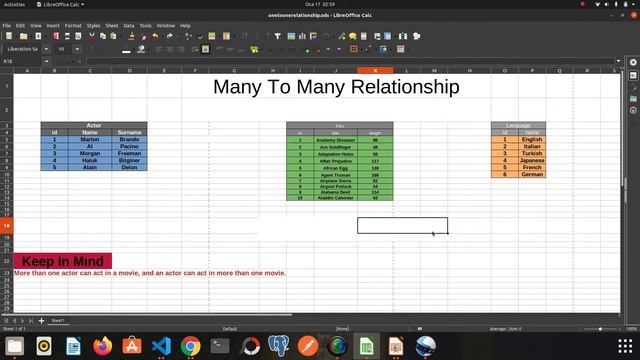Open the Tools menu
This screenshot has width=640, height=360.
point(145,25)
